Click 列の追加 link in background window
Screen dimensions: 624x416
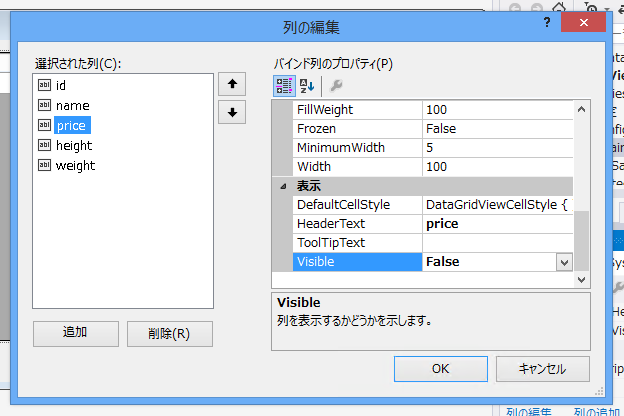click(x=597, y=412)
